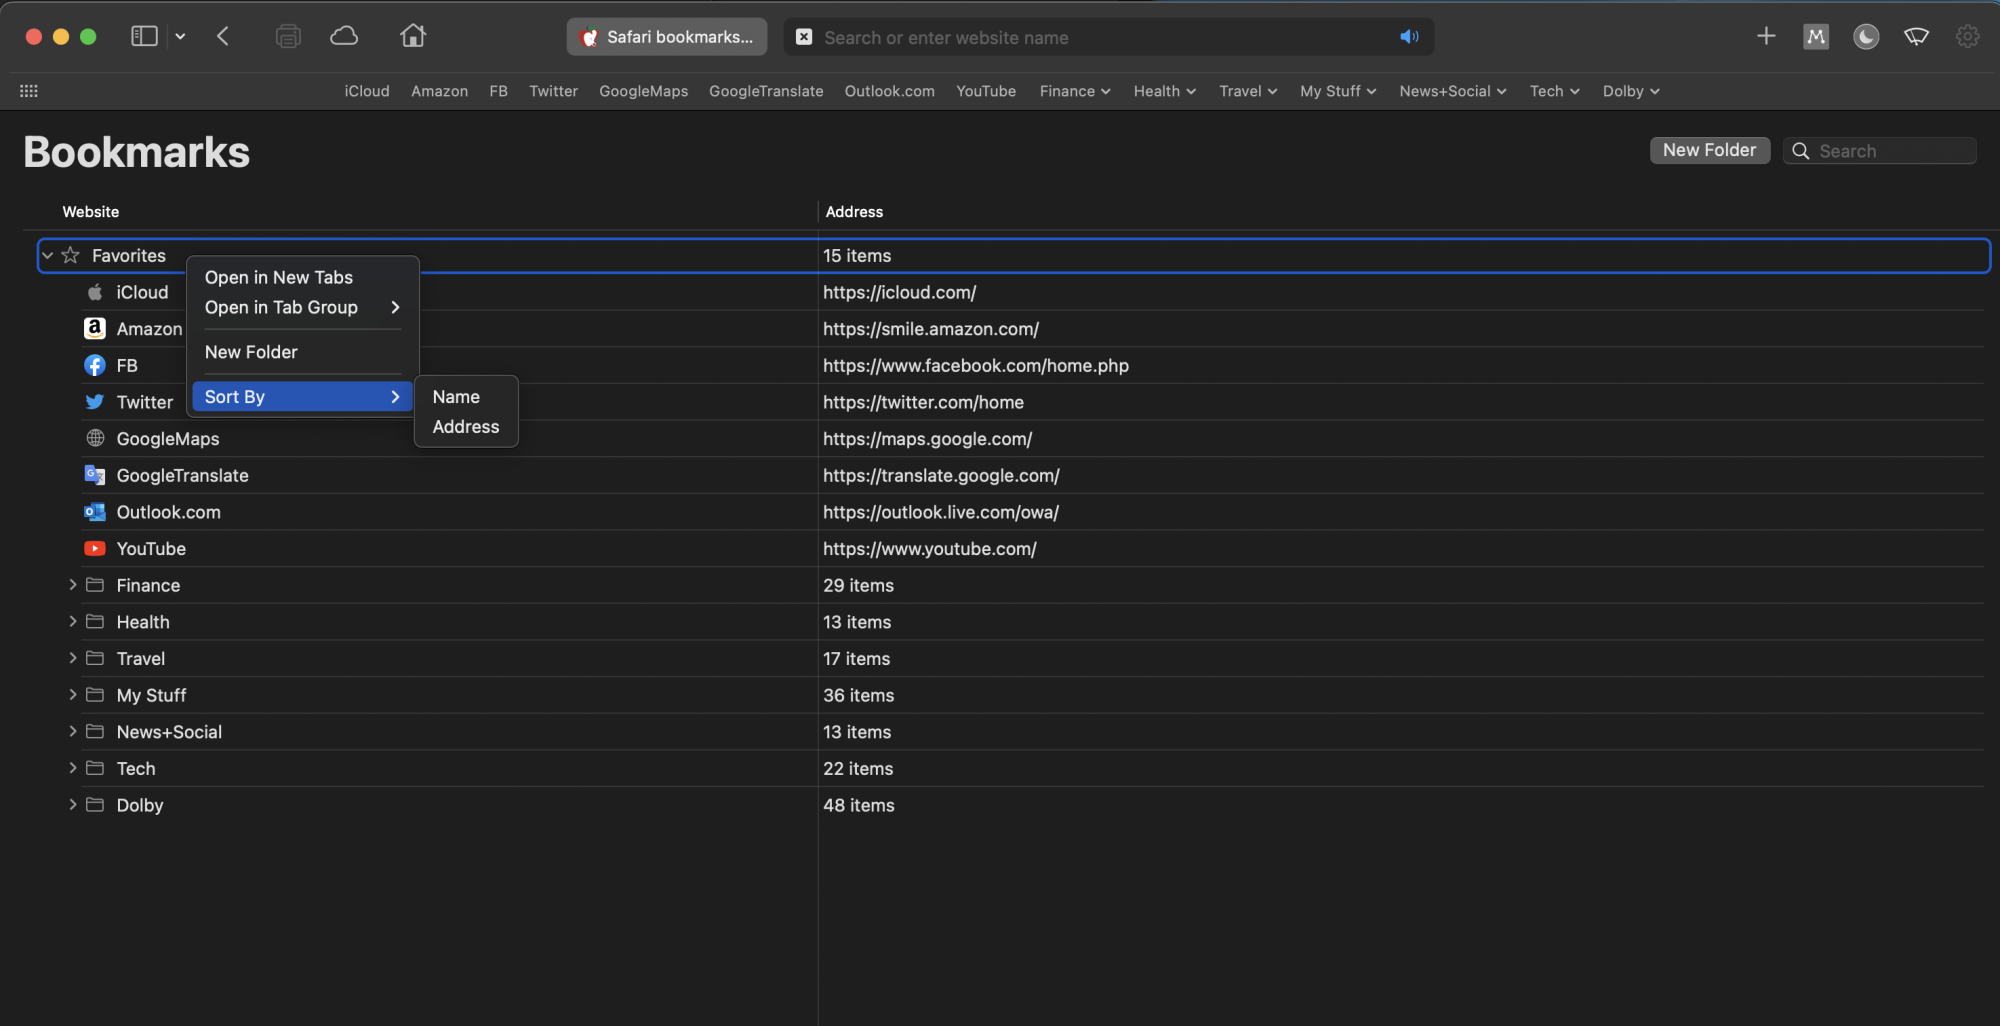This screenshot has width=2000, height=1026.
Task: Open the sidebar options dropdown arrow
Action: pyautogui.click(x=180, y=36)
